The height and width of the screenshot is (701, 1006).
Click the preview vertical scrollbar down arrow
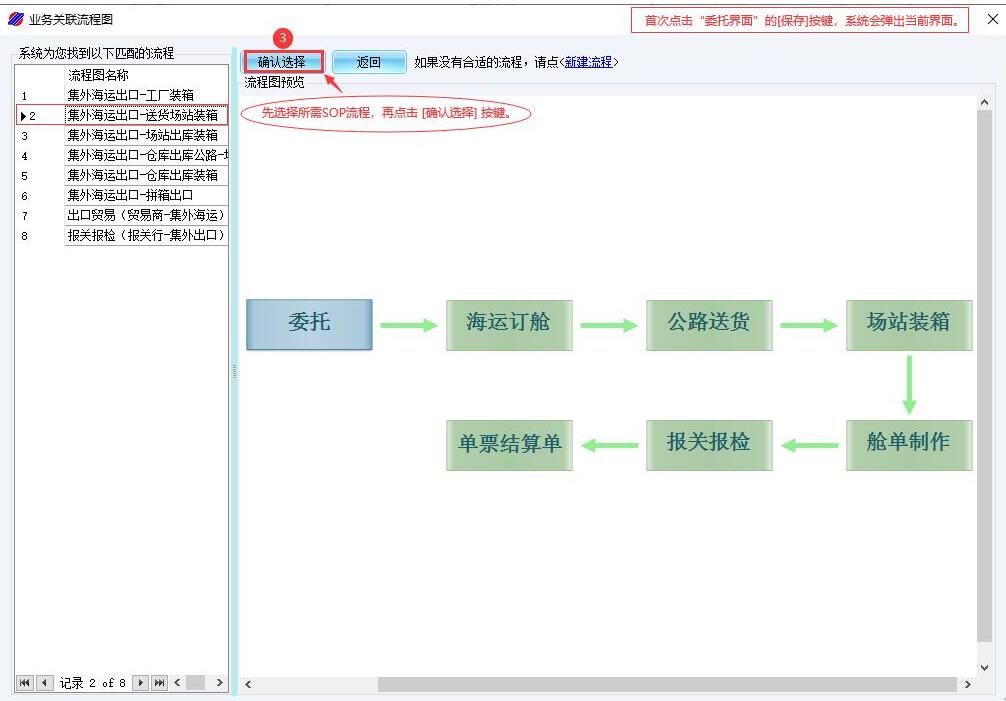coord(984,667)
